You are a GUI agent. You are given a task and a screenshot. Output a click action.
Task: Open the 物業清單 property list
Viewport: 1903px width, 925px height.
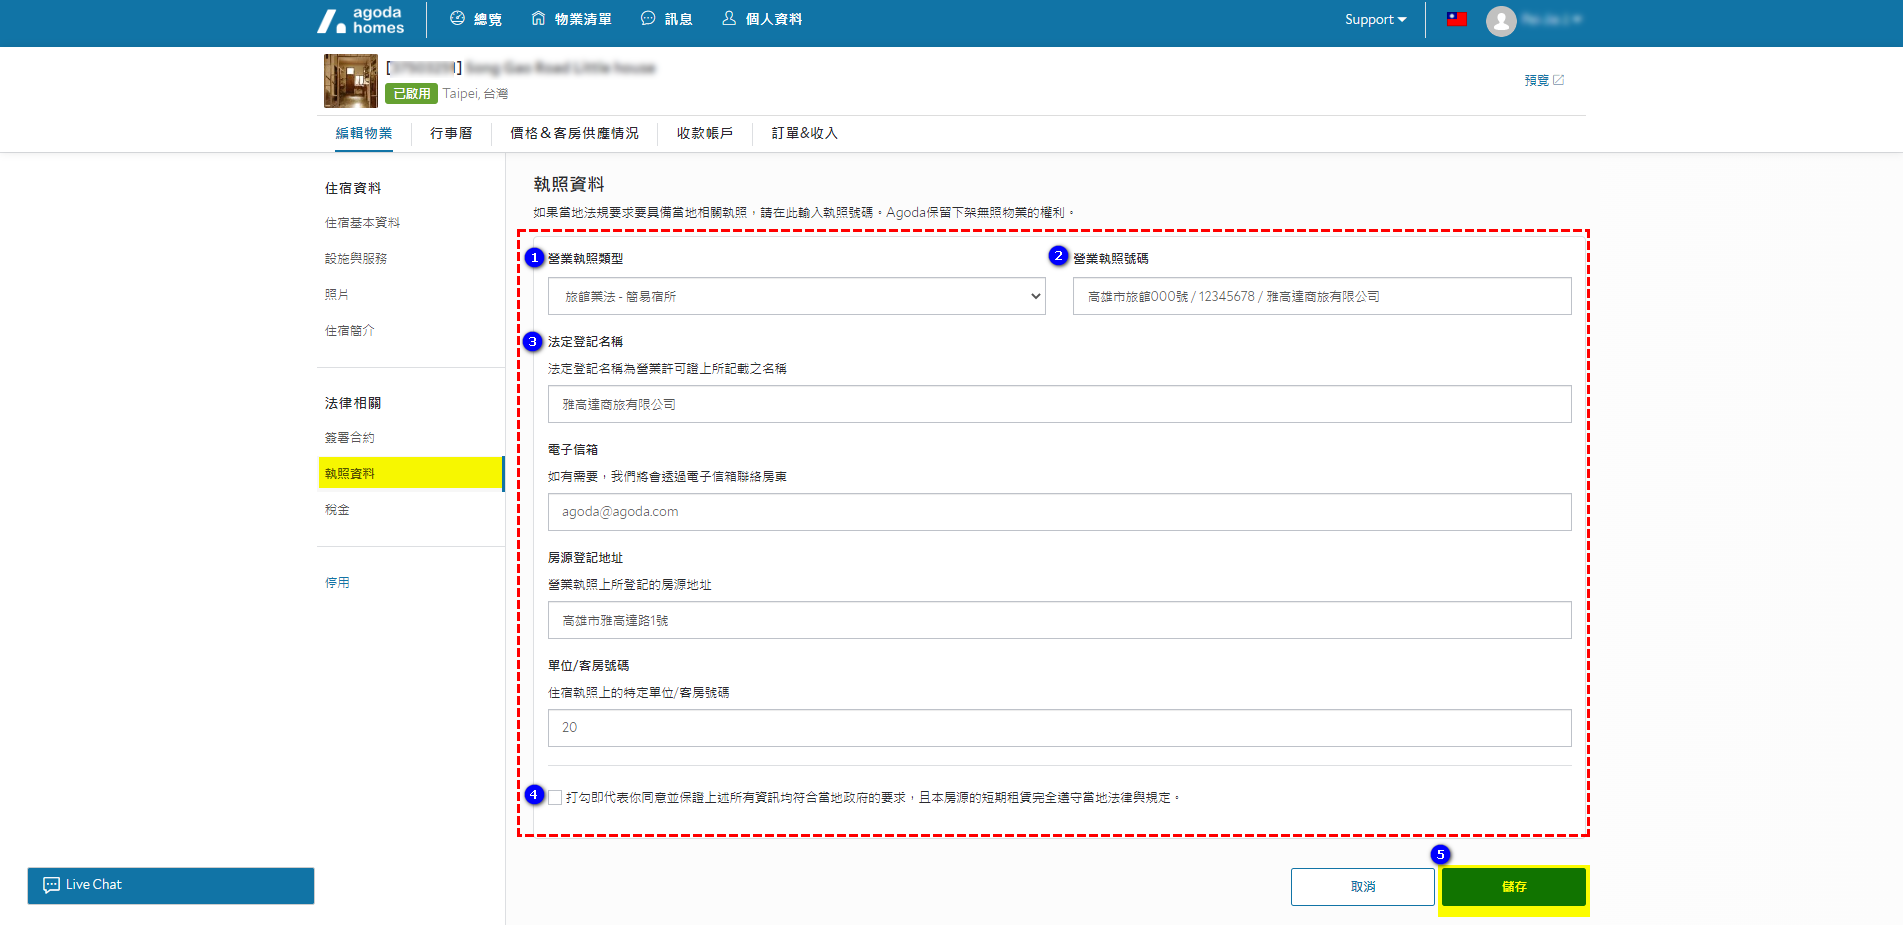point(571,19)
